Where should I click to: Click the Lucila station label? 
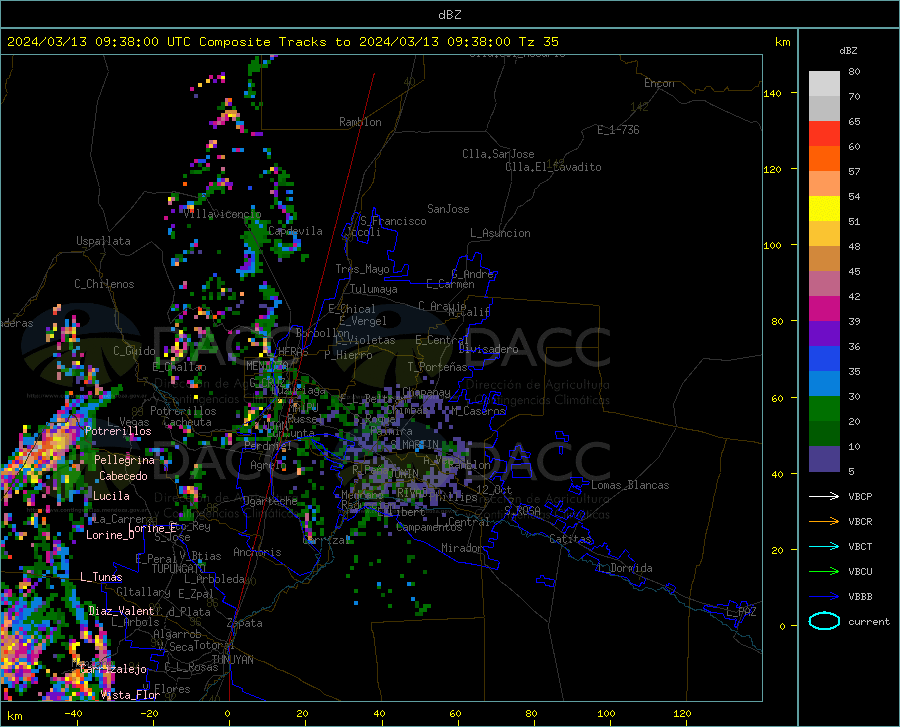pos(111,496)
